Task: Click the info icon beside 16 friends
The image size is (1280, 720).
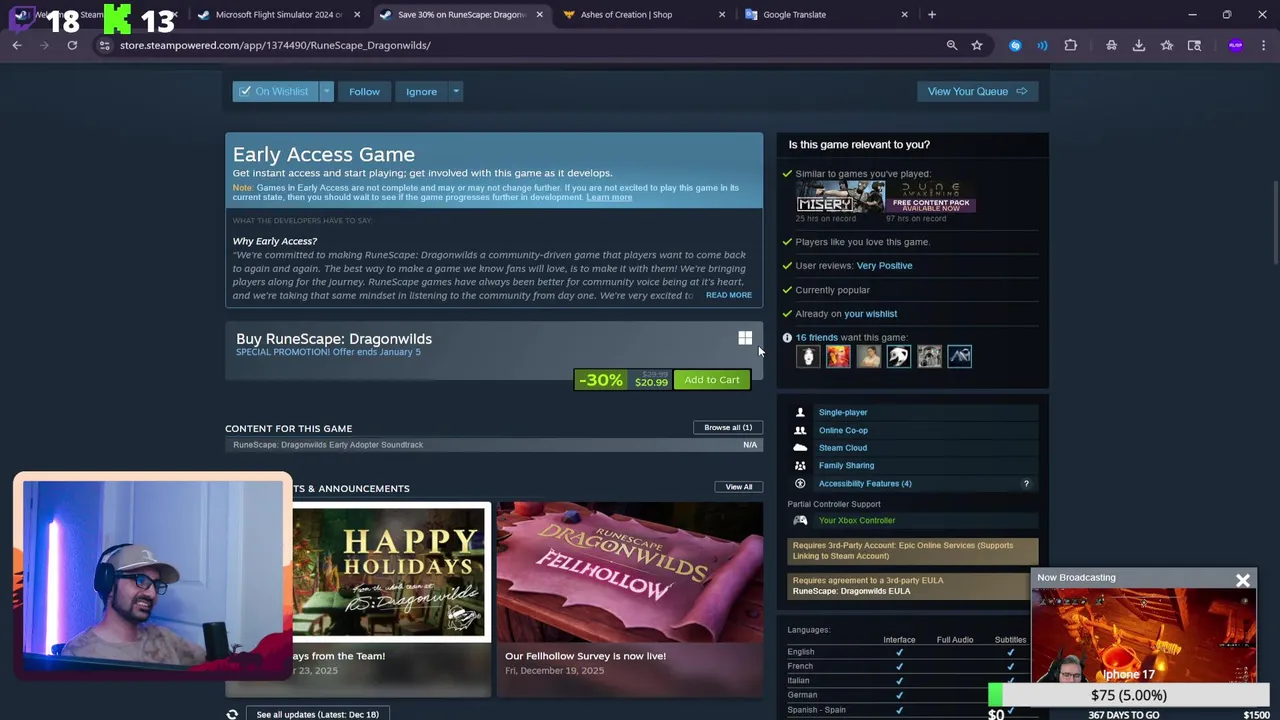Action: pos(787,338)
